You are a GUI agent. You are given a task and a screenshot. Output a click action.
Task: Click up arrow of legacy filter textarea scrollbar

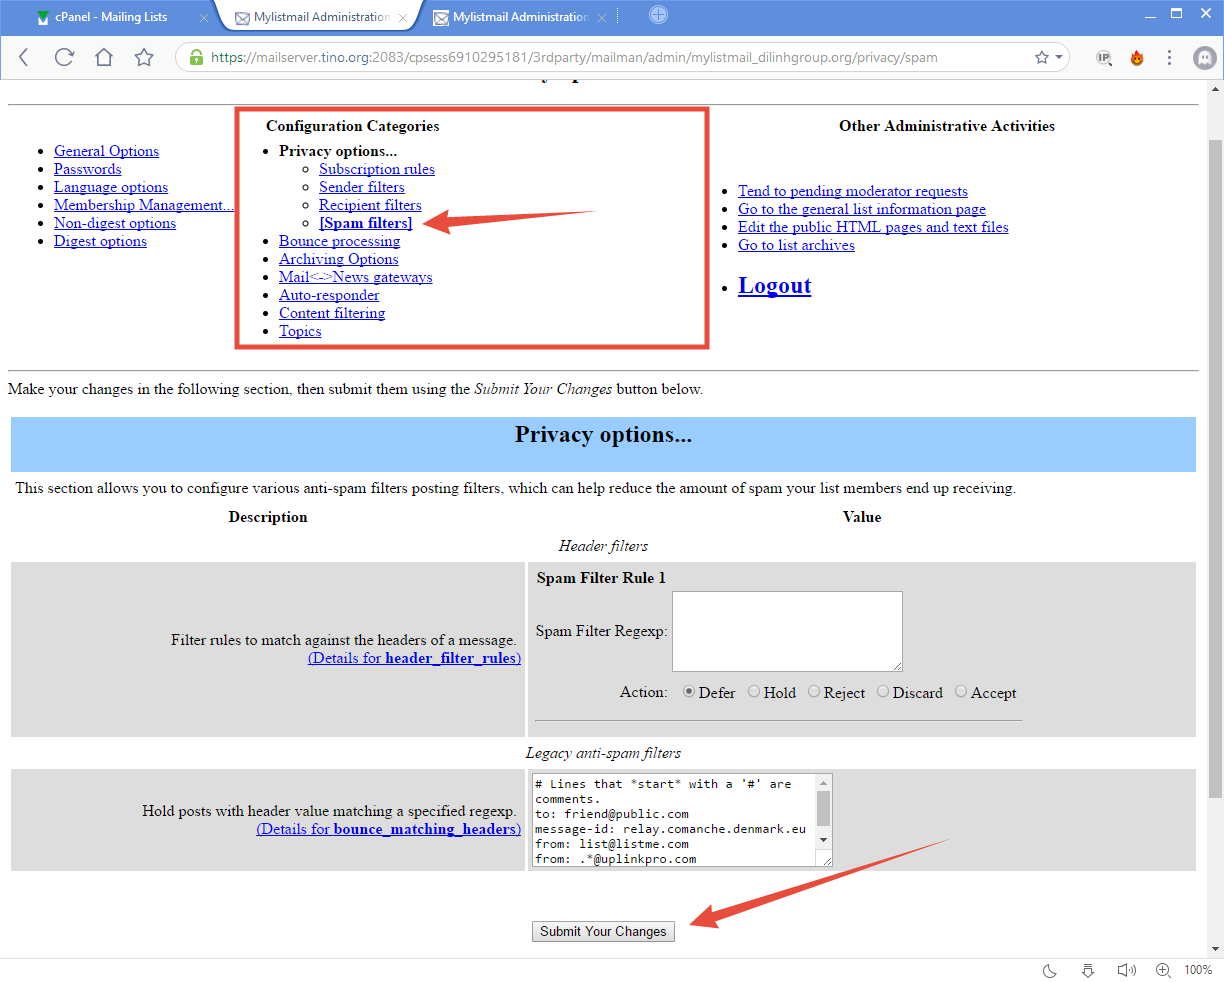click(824, 783)
